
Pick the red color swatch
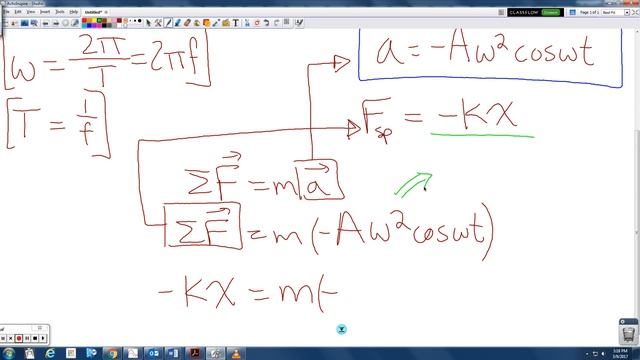click(x=84, y=20)
